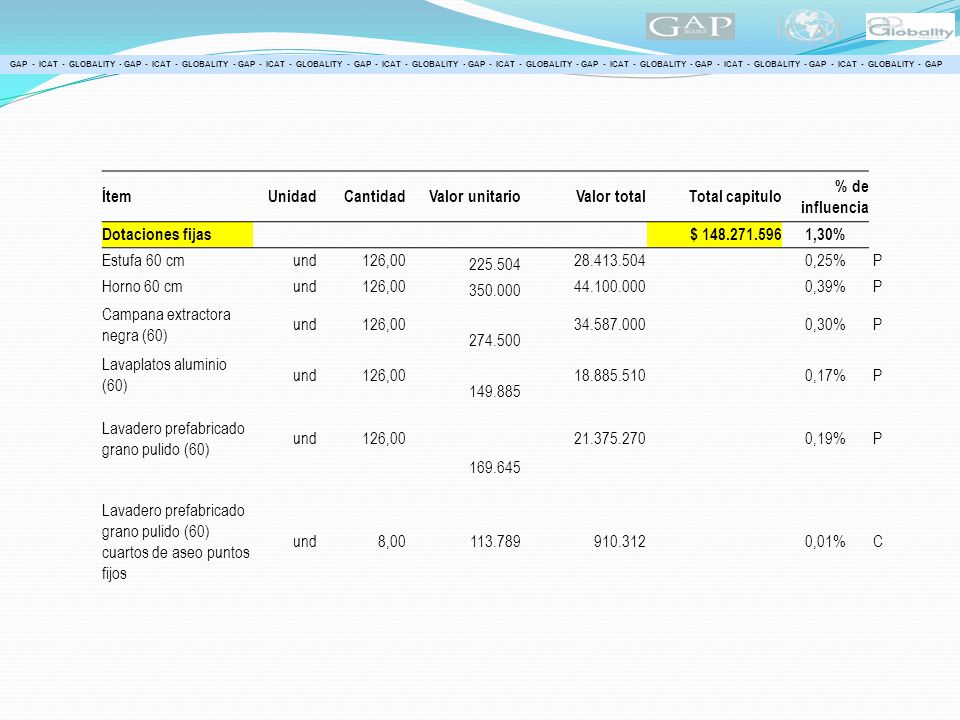
Task: Click the '0,39%' influence value
Action: click(x=825, y=287)
